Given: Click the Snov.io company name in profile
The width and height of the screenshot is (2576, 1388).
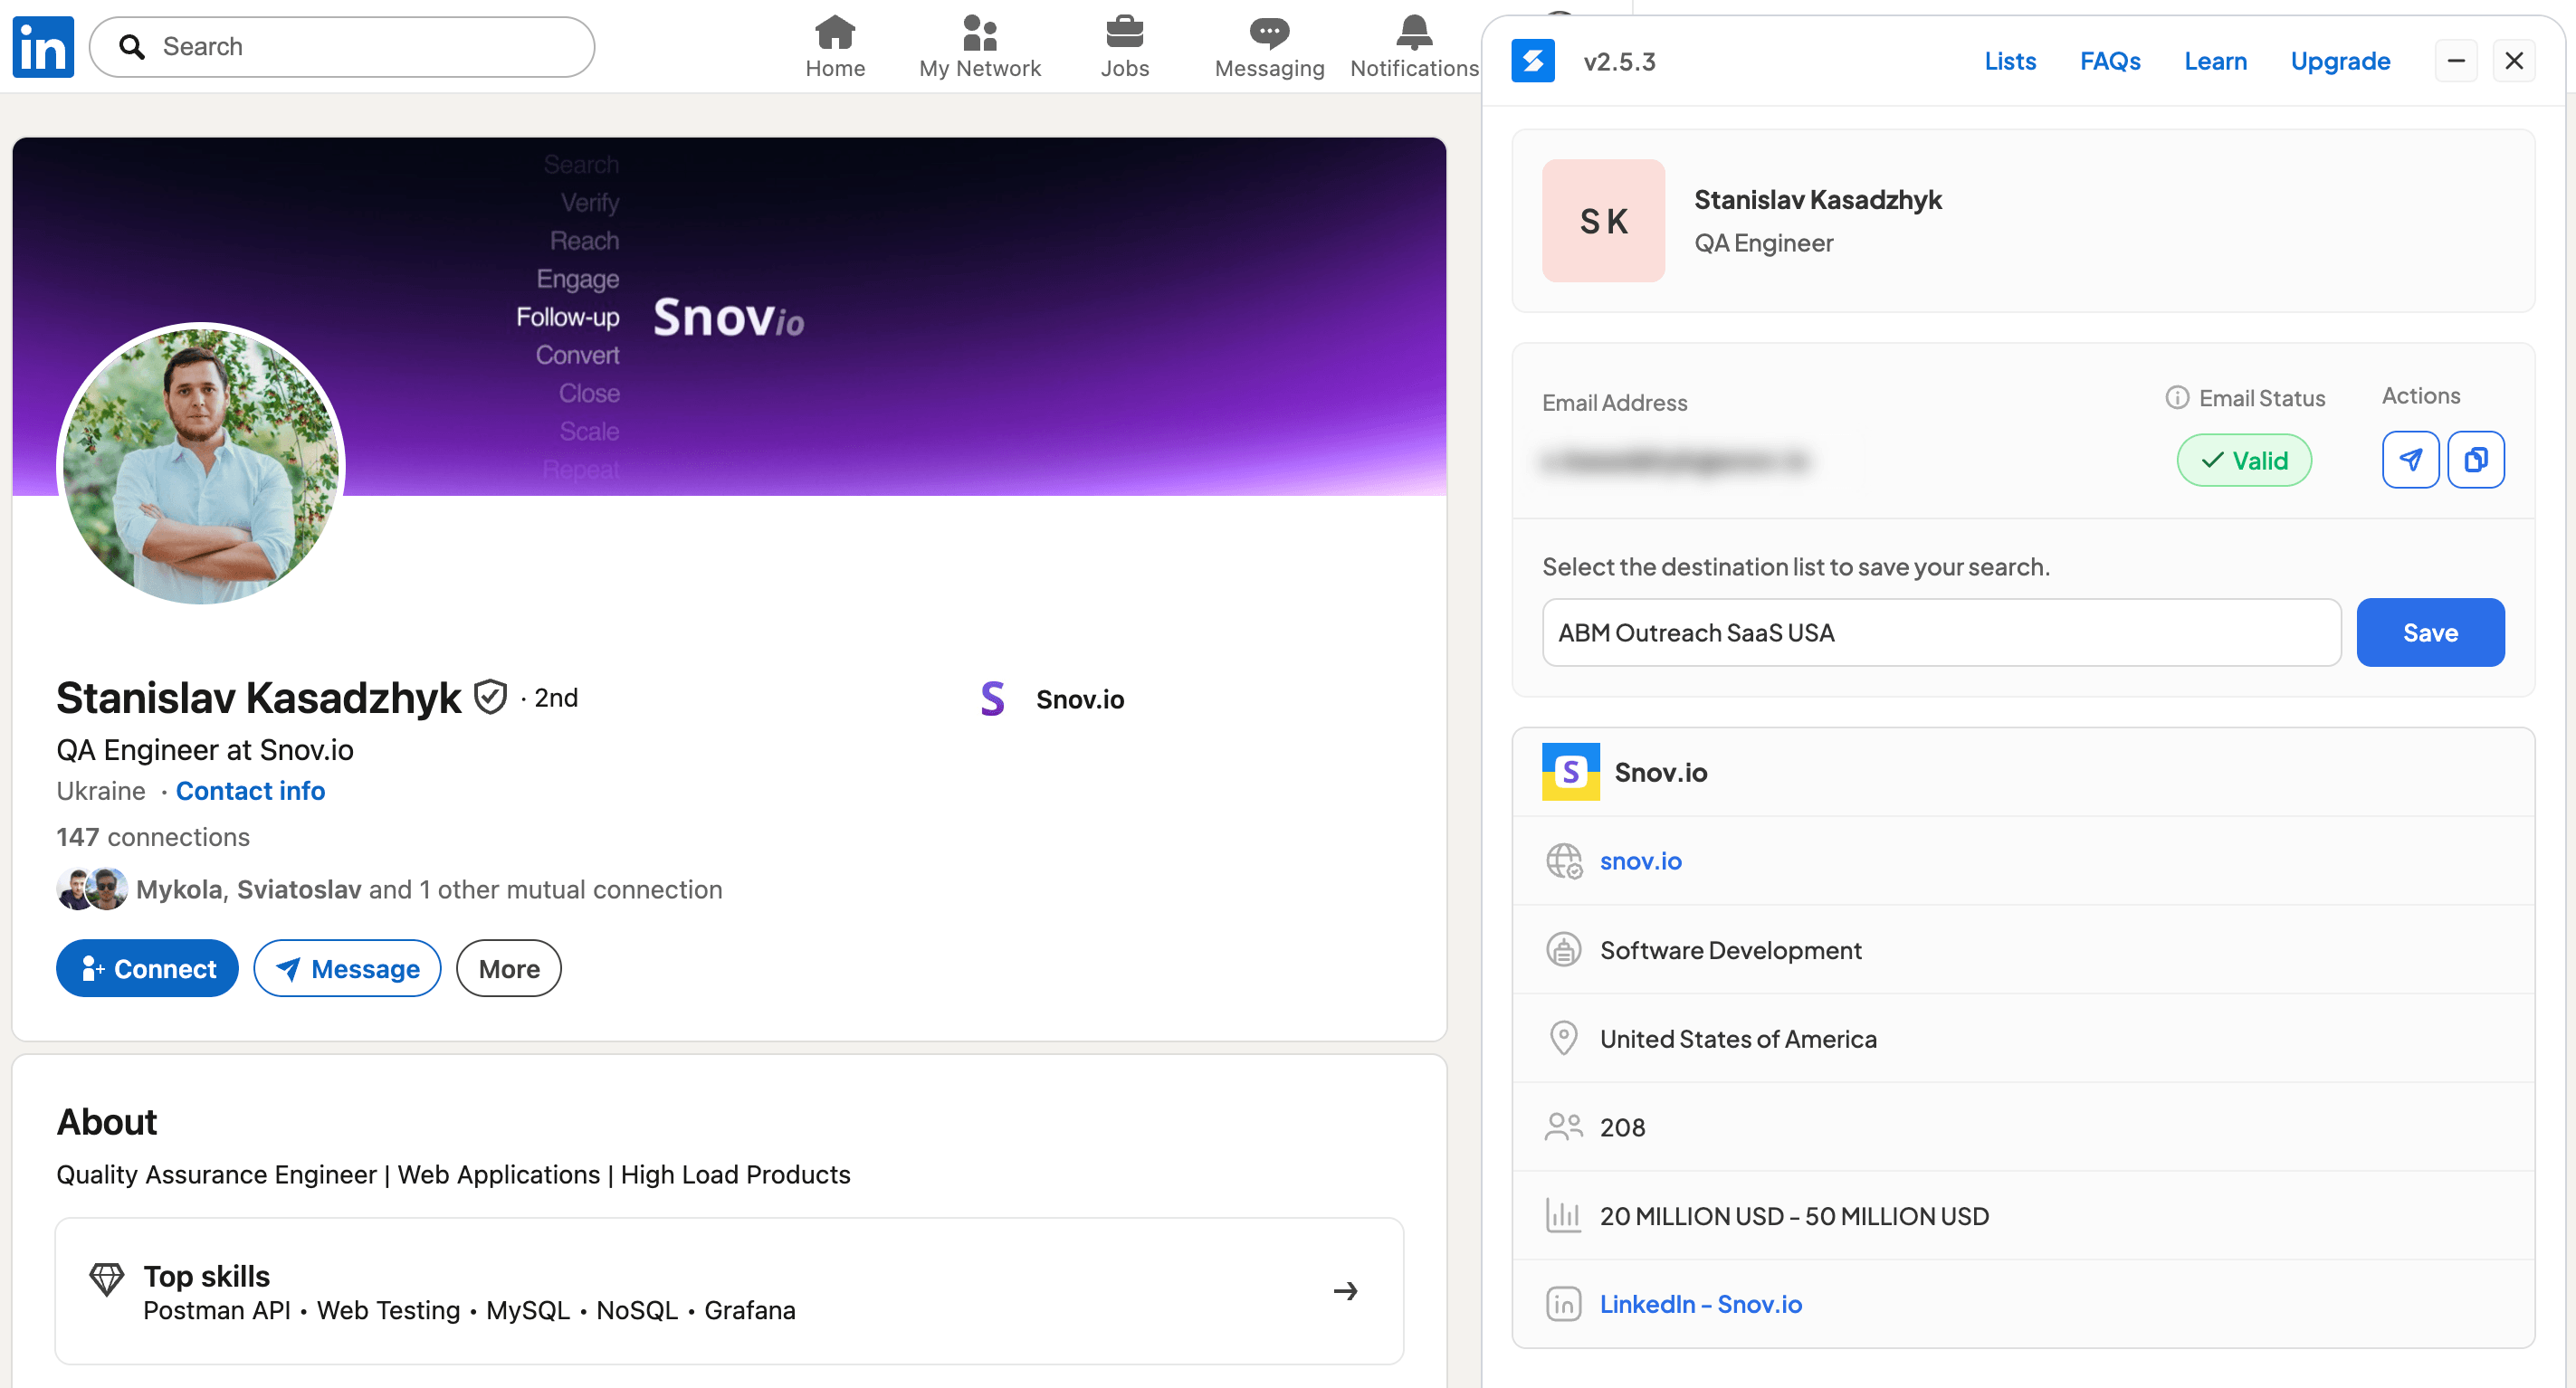Looking at the screenshot, I should pos(1080,699).
